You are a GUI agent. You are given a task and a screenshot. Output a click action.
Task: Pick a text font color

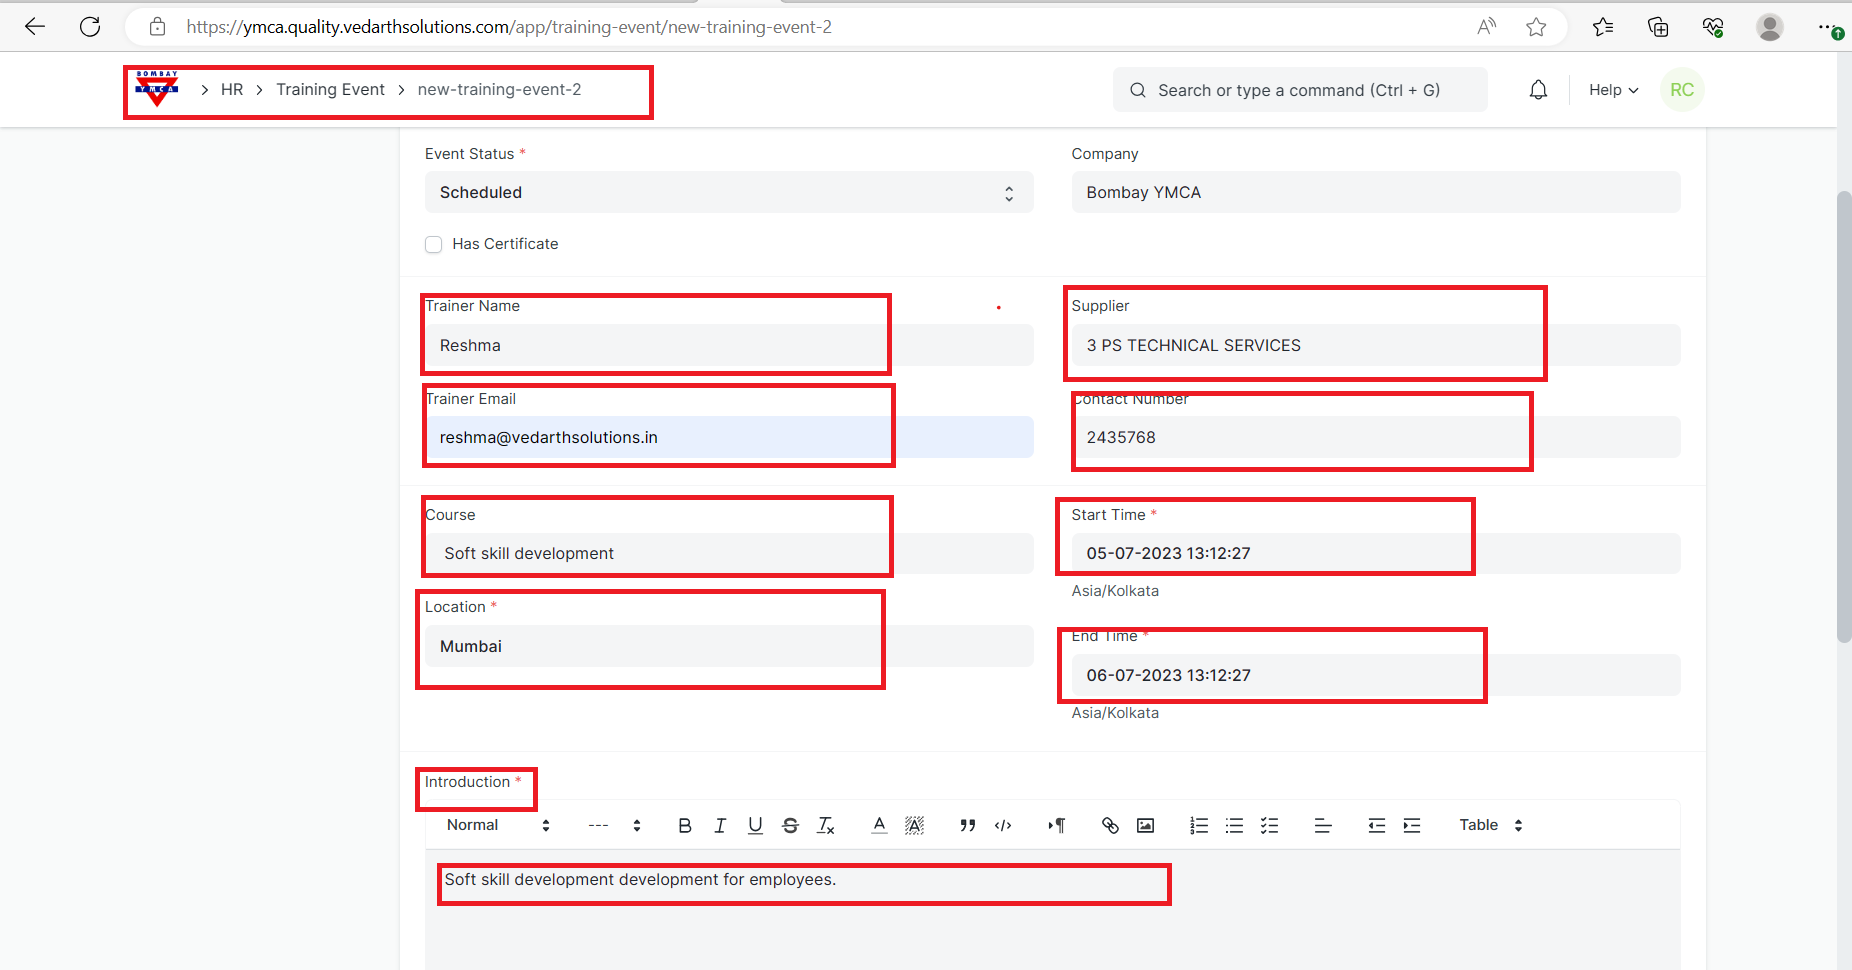879,825
